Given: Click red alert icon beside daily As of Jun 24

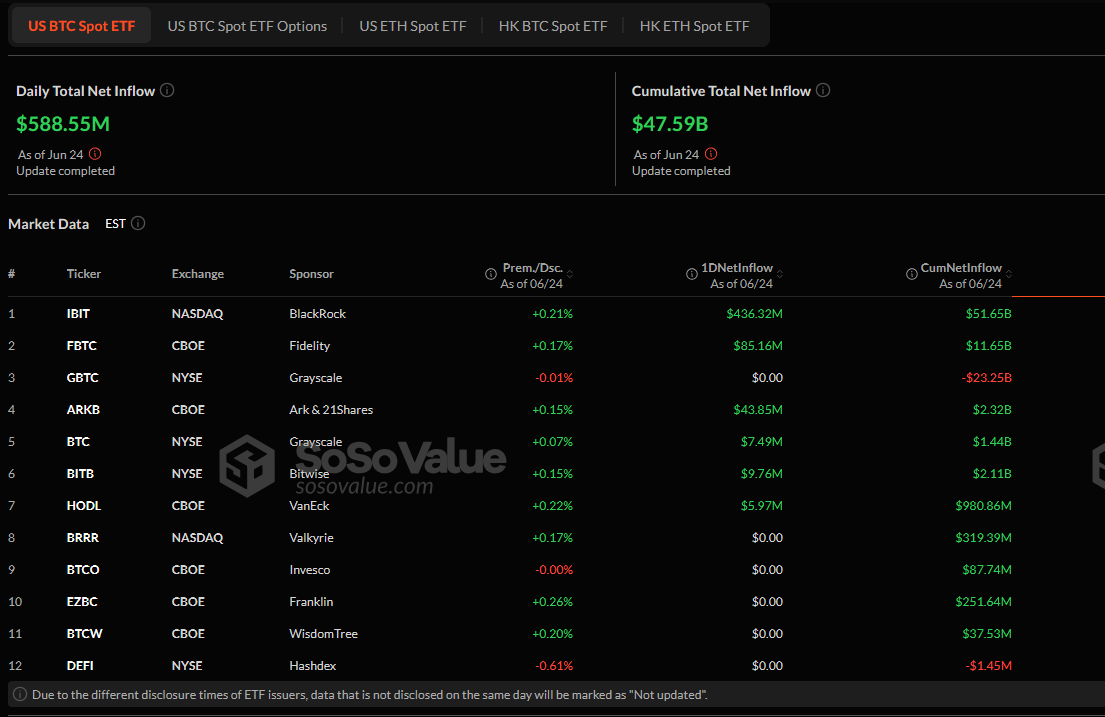Looking at the screenshot, I should click(95, 154).
